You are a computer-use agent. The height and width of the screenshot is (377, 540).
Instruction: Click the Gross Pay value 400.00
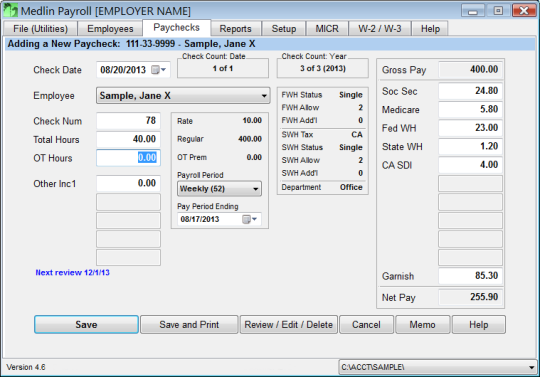point(470,70)
